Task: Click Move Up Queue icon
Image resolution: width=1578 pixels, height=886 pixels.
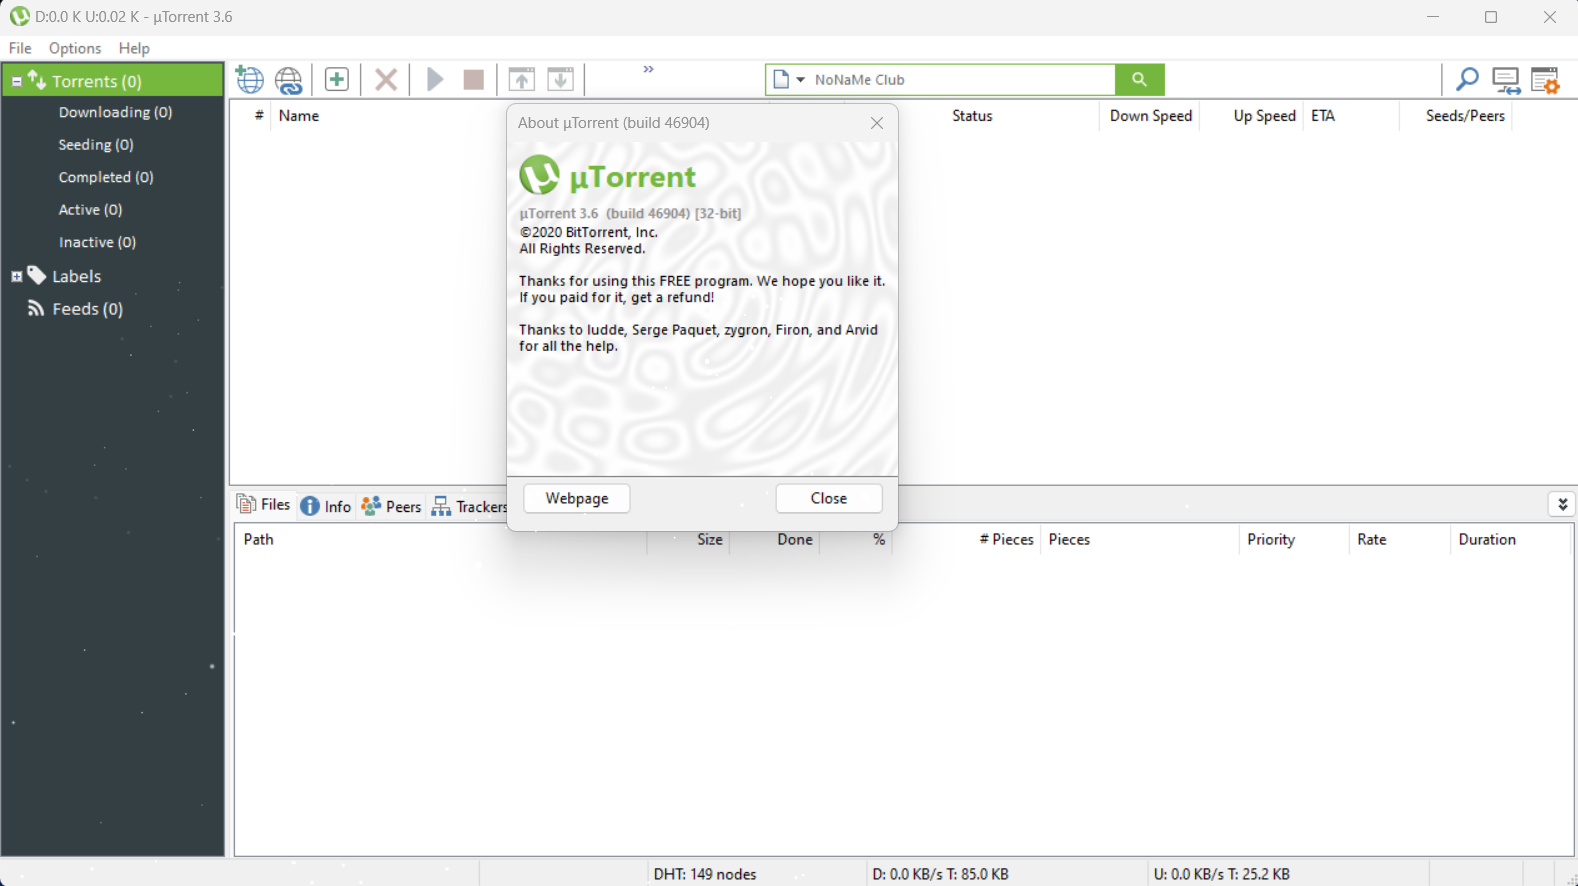Action: point(522,79)
